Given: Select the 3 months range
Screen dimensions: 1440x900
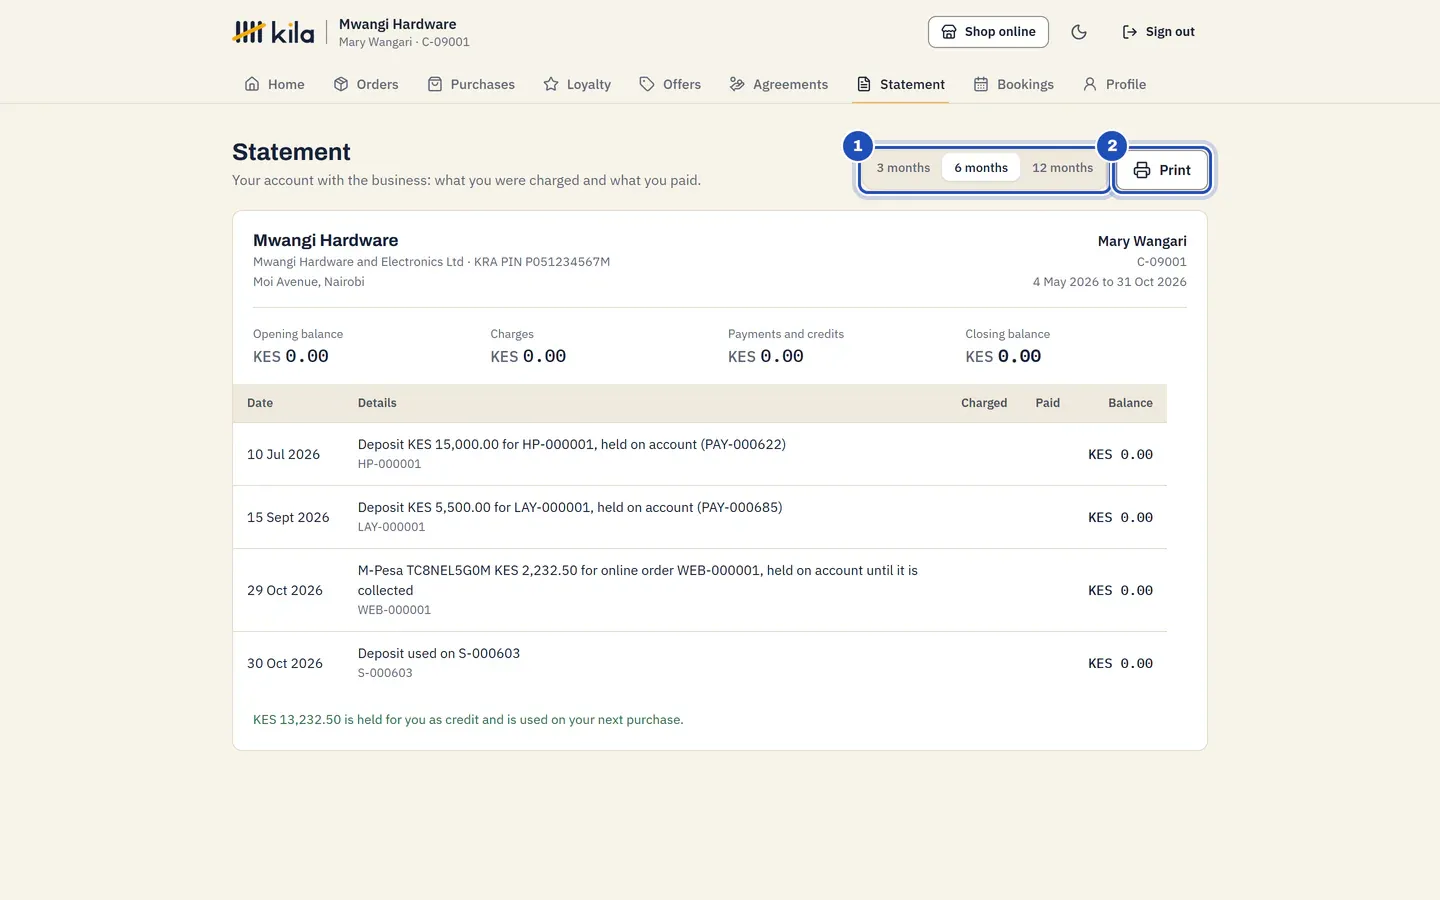Looking at the screenshot, I should (903, 168).
